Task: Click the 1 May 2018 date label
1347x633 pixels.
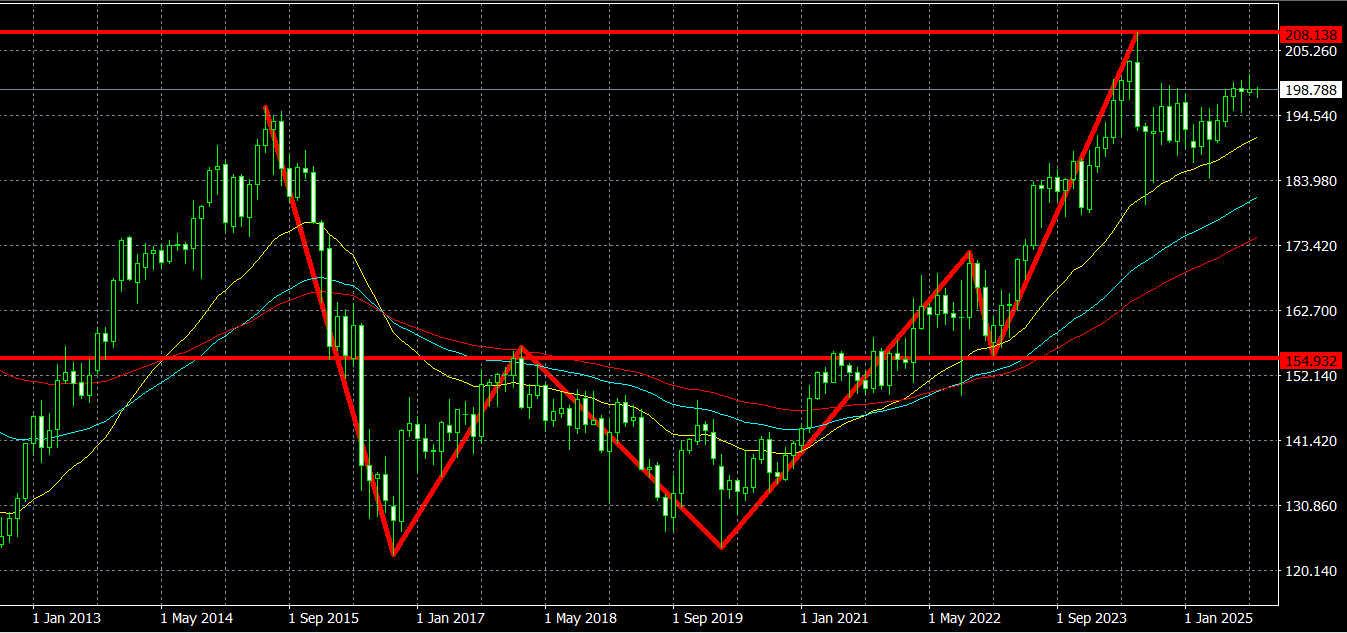Action: [x=581, y=619]
